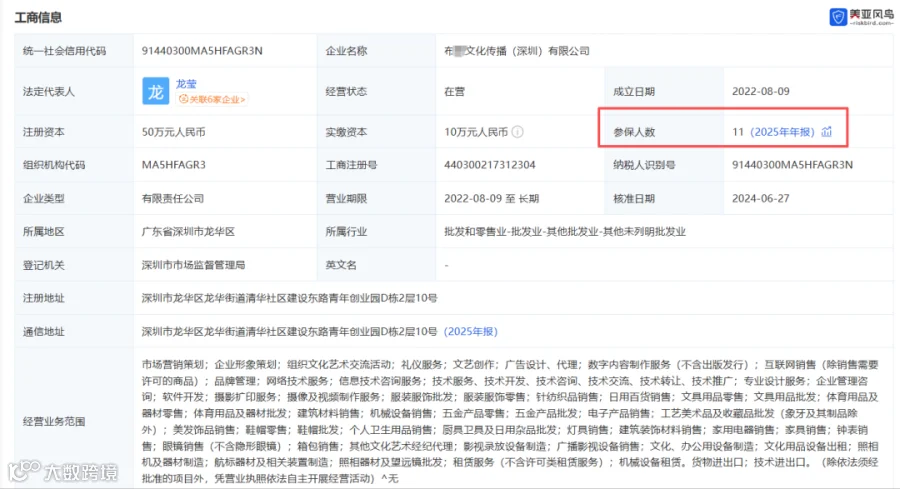Select the 核准日期 label

tap(634, 199)
